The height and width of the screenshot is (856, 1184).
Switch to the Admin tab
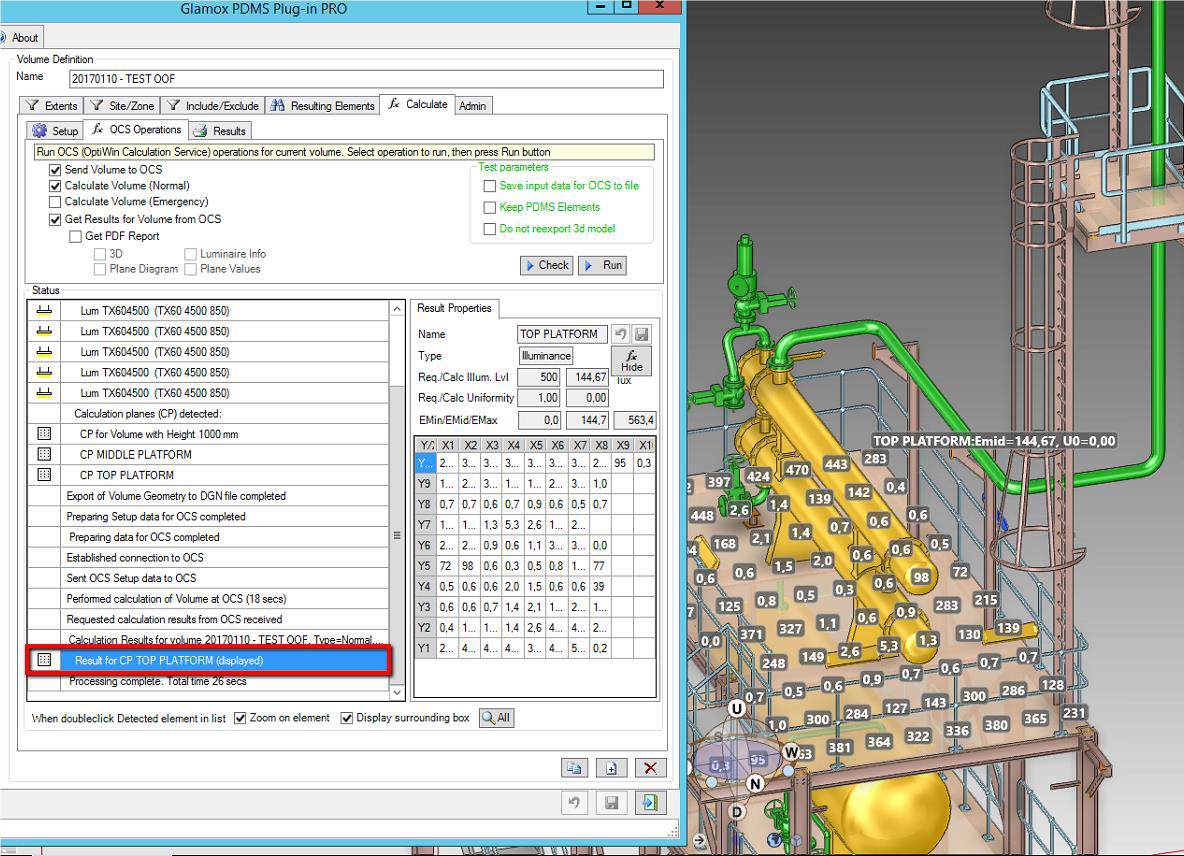pos(473,106)
